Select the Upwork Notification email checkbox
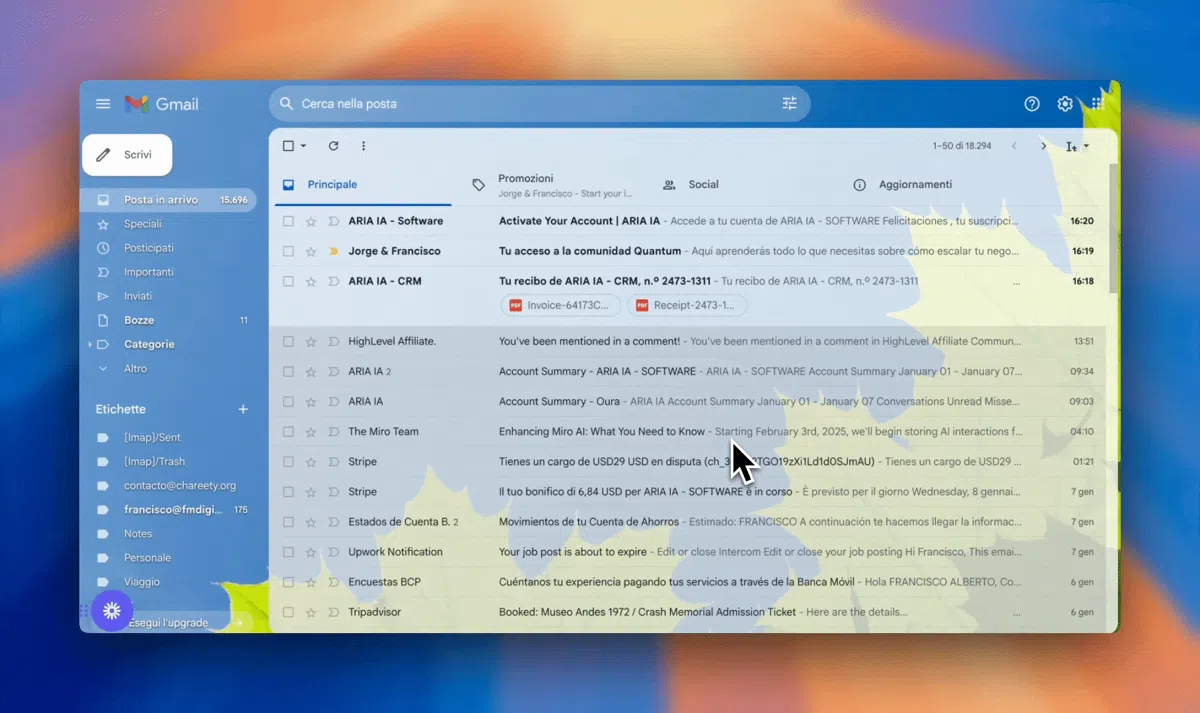The height and width of the screenshot is (713, 1200). pos(288,552)
